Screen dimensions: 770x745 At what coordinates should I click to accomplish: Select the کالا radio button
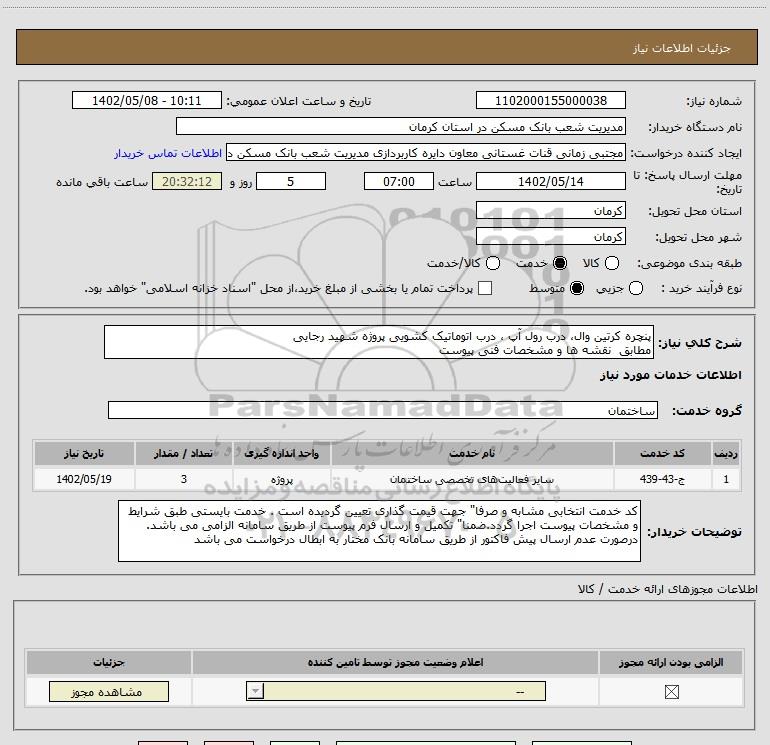click(x=612, y=263)
